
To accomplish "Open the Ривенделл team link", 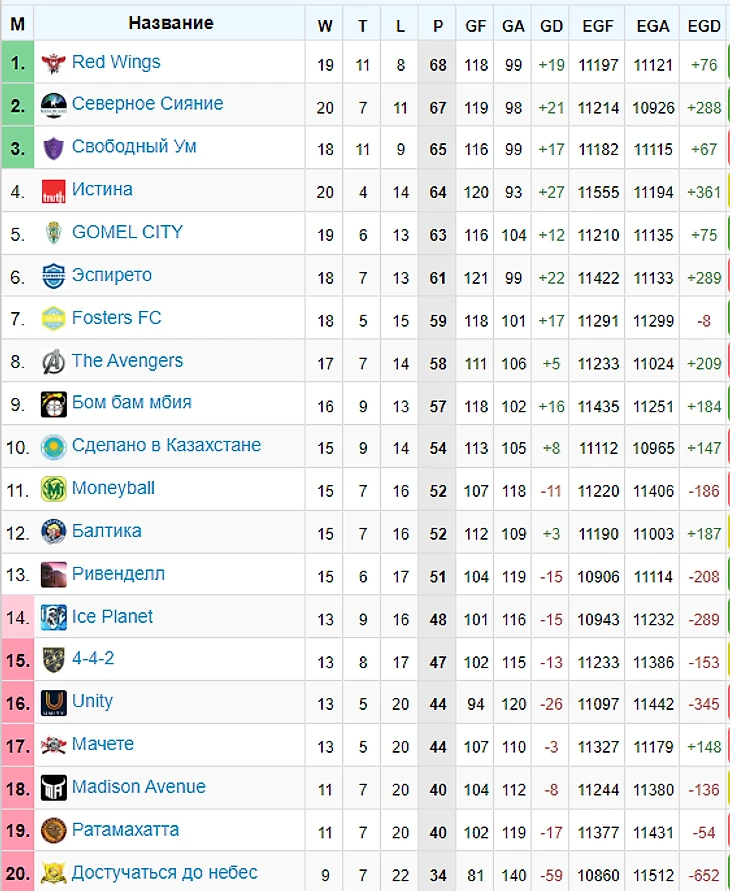I will [118, 574].
